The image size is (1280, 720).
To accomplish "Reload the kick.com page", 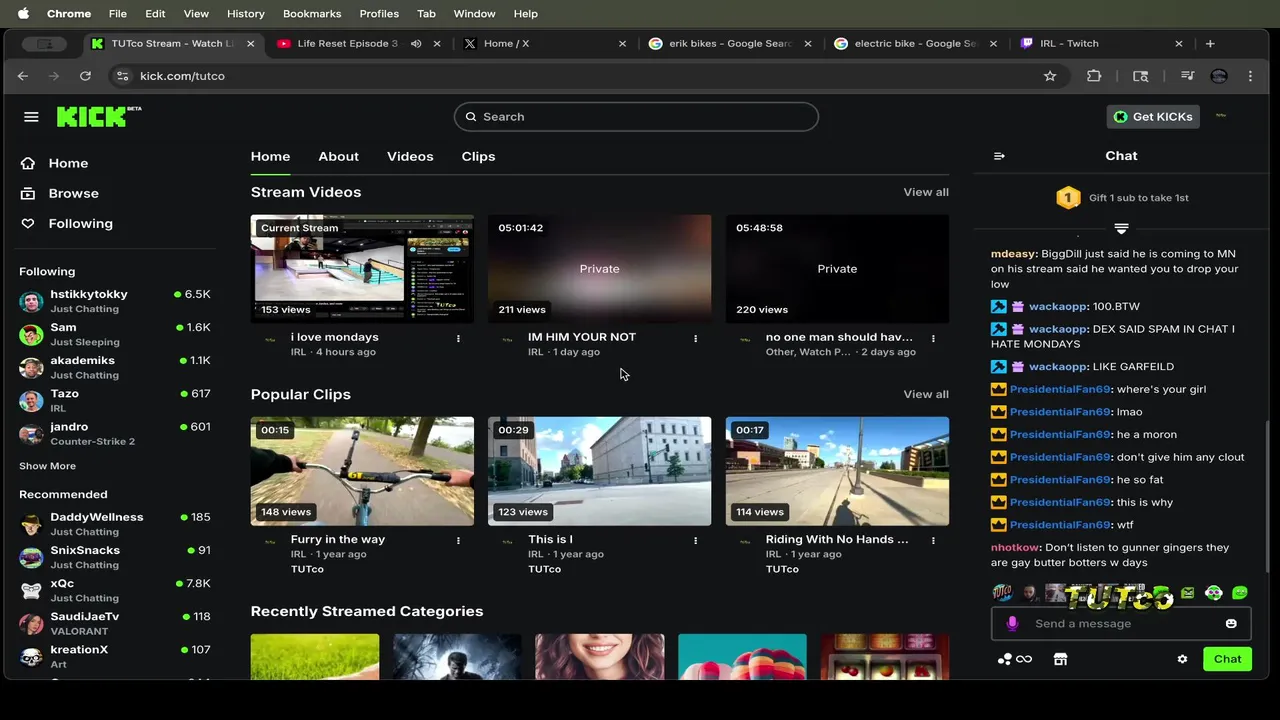I will click(x=86, y=76).
